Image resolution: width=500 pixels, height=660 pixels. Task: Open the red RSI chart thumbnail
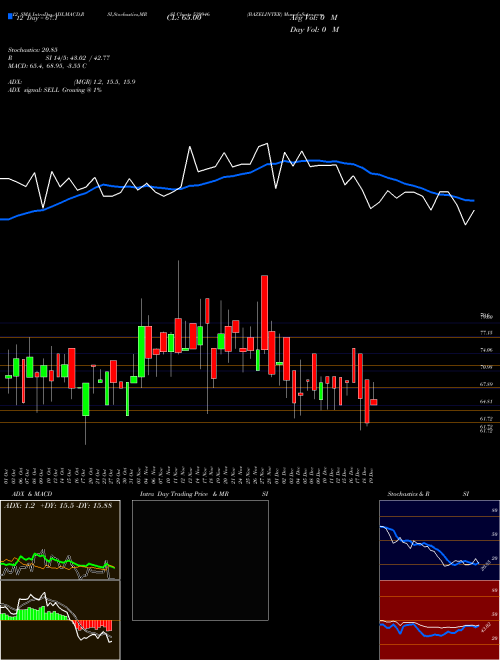coord(439,620)
